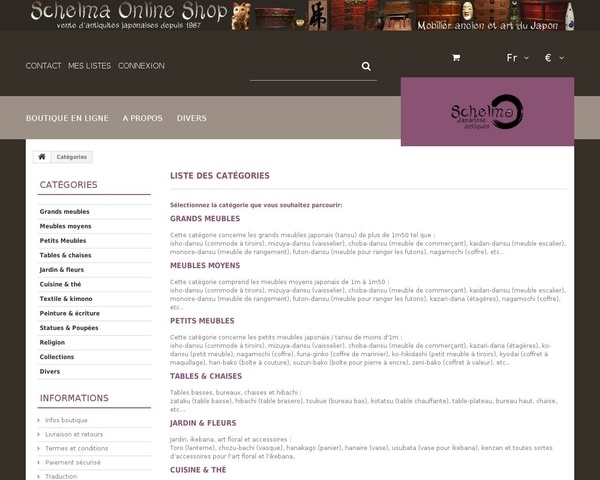Open the shopping cart icon
This screenshot has height=480, width=600.
(x=456, y=58)
